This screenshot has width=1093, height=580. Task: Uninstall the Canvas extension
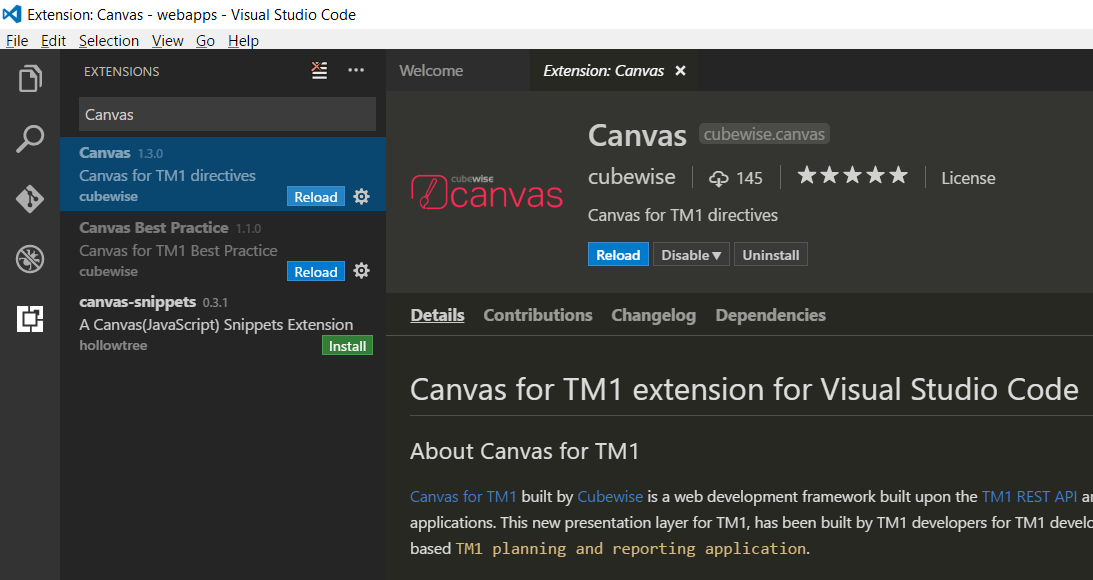(x=770, y=254)
